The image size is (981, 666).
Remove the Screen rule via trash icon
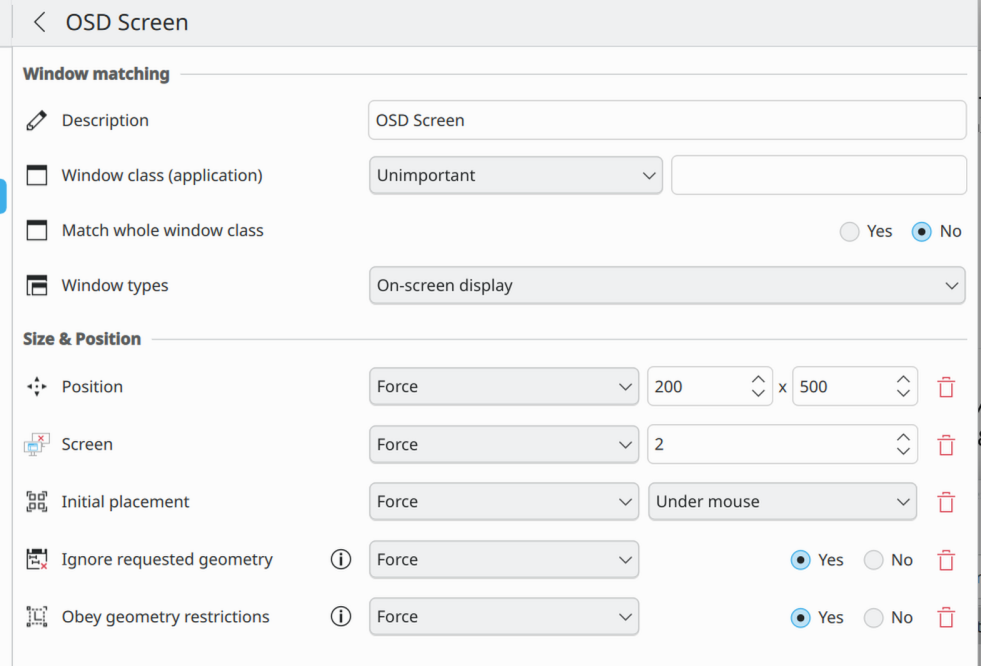[x=945, y=445]
